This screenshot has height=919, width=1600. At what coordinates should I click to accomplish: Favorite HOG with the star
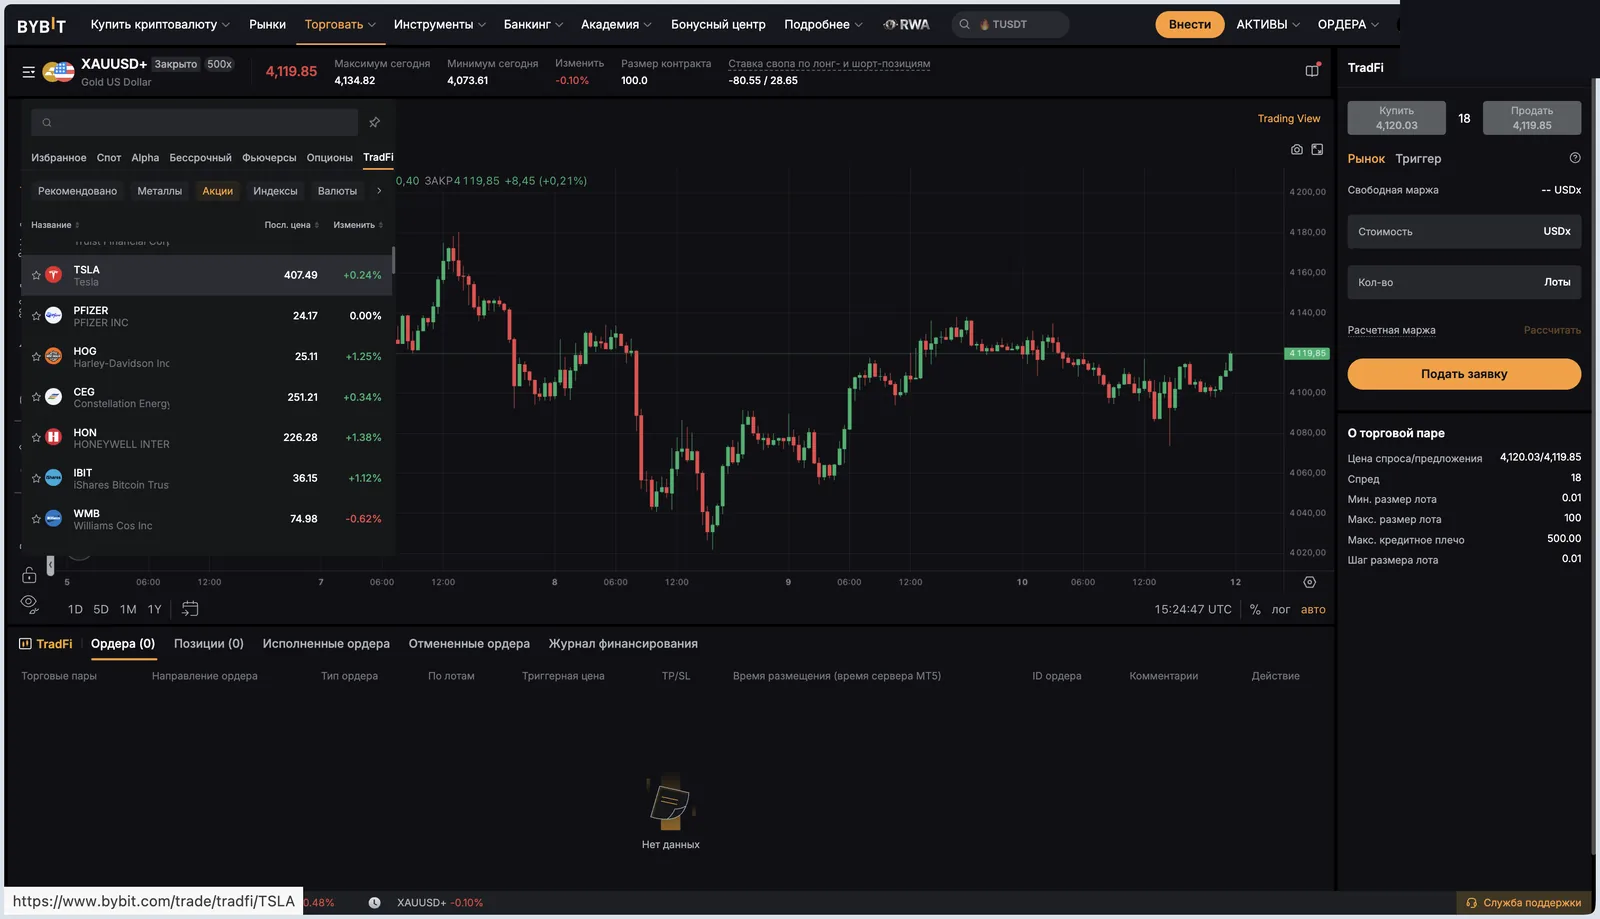(x=36, y=357)
